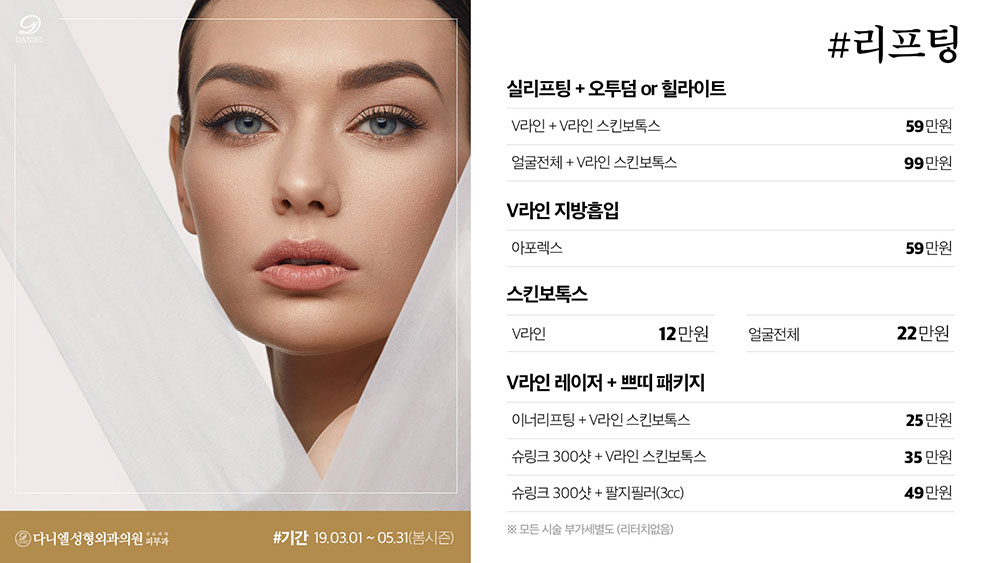Viewport: 1000px width, 563px height.
Task: Click the #기간 period label
Action: (x=290, y=537)
